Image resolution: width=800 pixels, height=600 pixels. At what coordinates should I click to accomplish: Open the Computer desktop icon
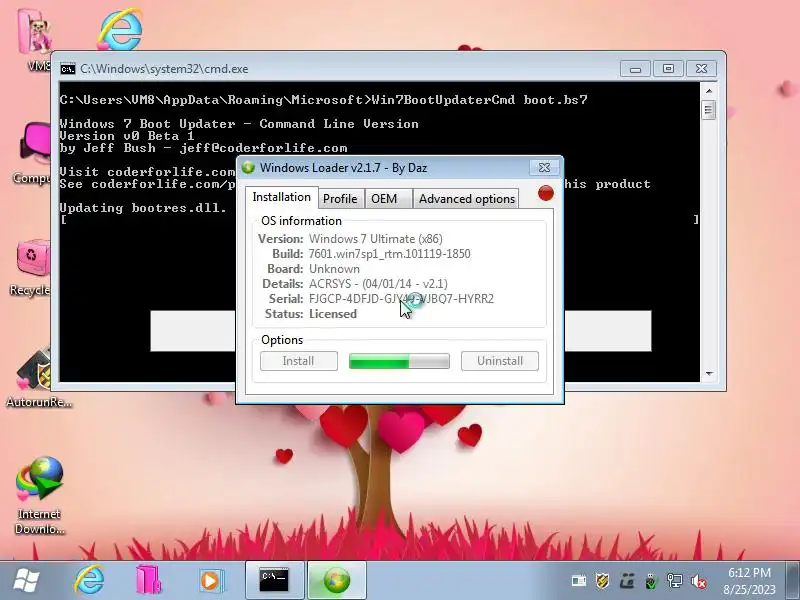point(33,153)
